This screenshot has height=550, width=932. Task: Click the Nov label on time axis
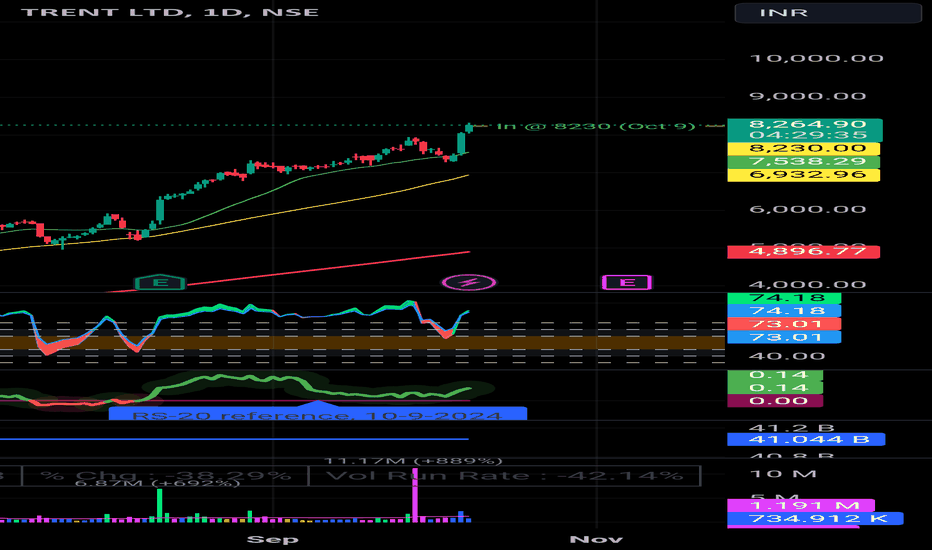[596, 539]
